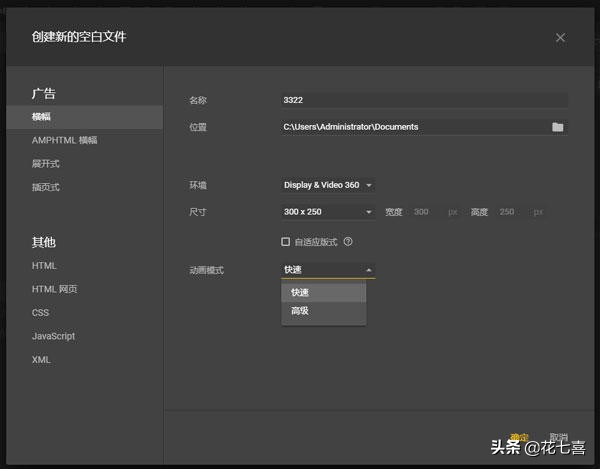Click the 名称 field containing 3322

(424, 100)
